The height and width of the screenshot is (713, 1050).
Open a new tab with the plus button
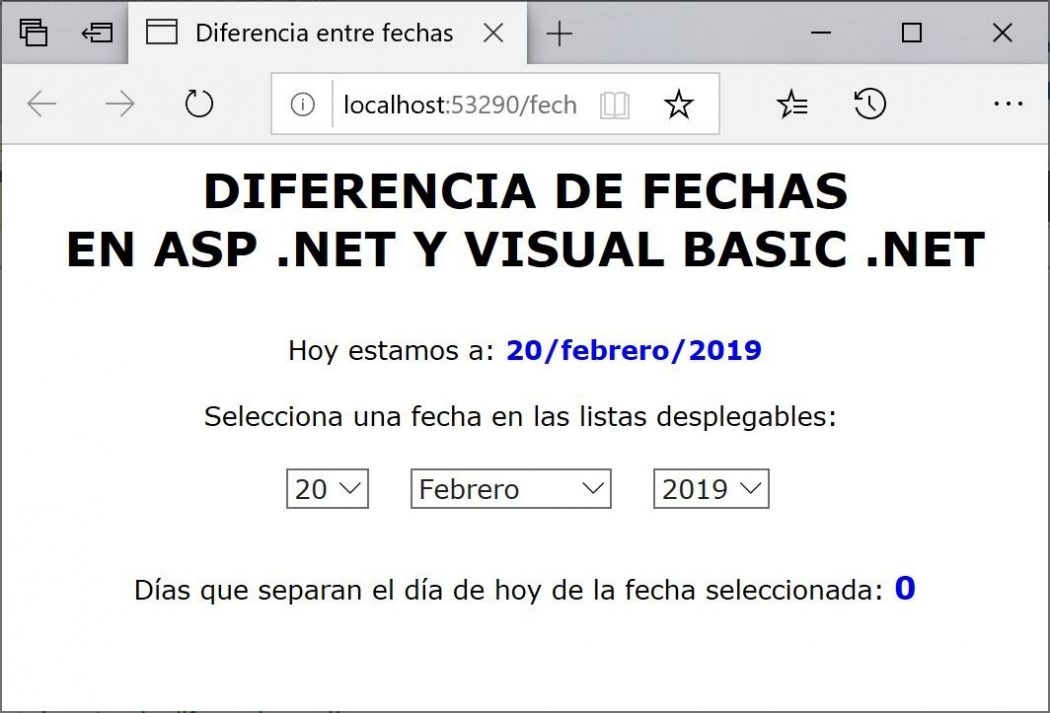coord(558,32)
